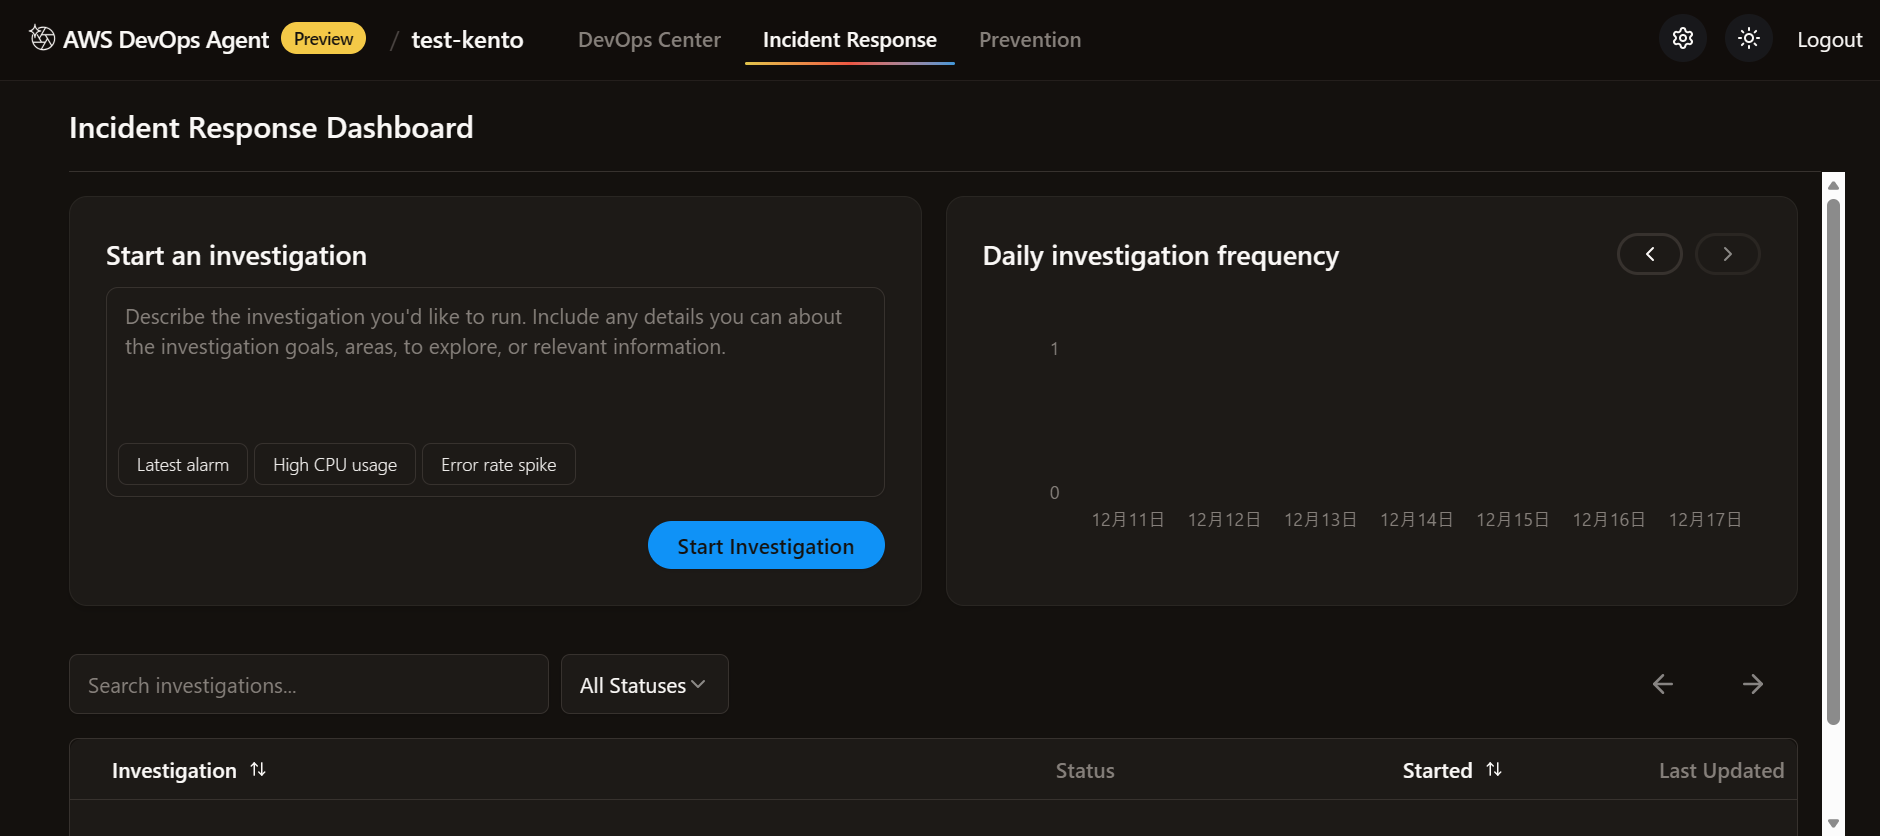Focus the Search investigations input field
Image resolution: width=1880 pixels, height=836 pixels.
coord(308,685)
